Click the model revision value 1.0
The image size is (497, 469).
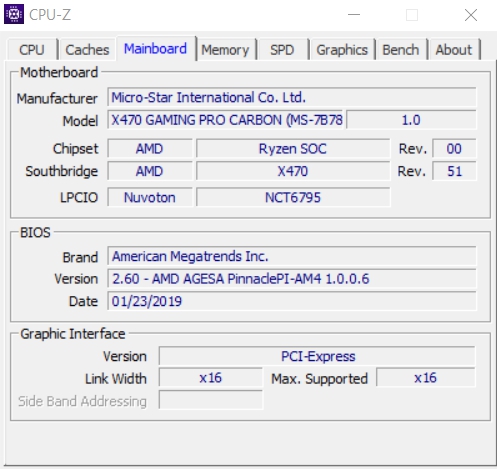411,120
